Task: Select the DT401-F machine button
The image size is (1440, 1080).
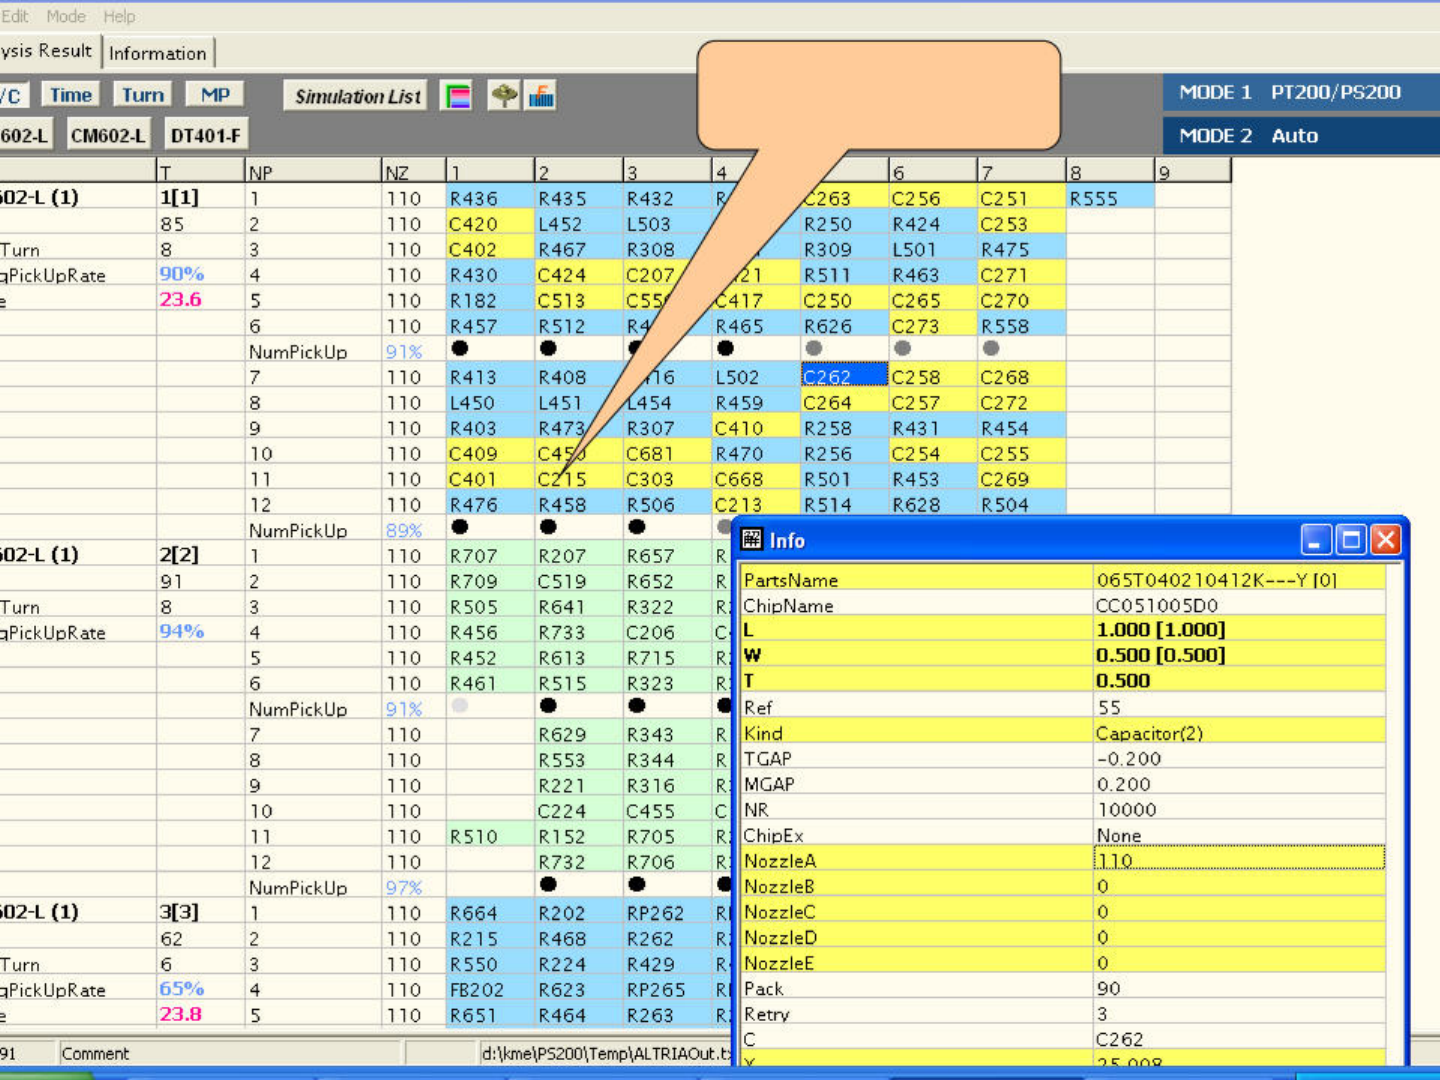Action: tap(205, 135)
